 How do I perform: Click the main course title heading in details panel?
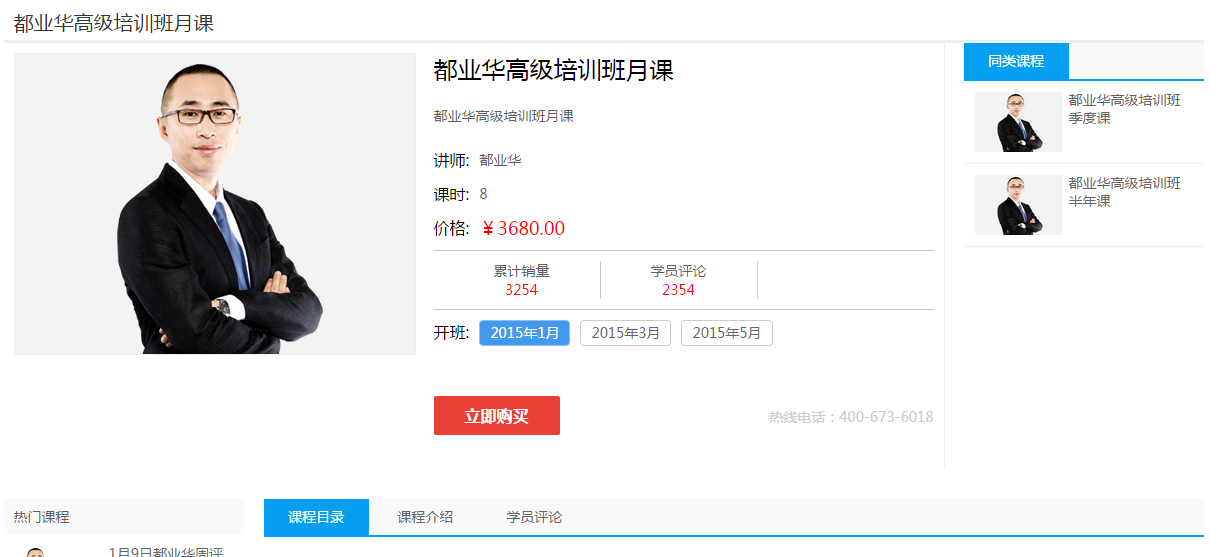click(553, 70)
